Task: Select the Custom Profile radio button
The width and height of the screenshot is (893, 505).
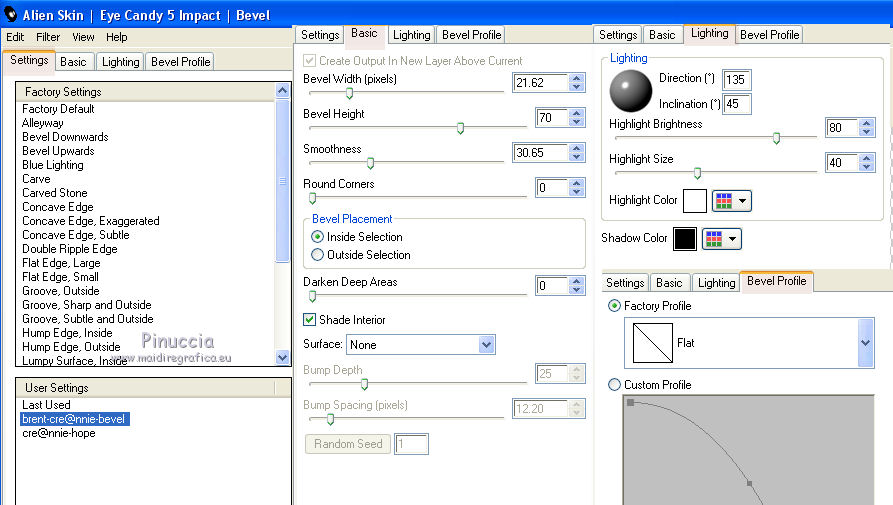Action: click(614, 385)
